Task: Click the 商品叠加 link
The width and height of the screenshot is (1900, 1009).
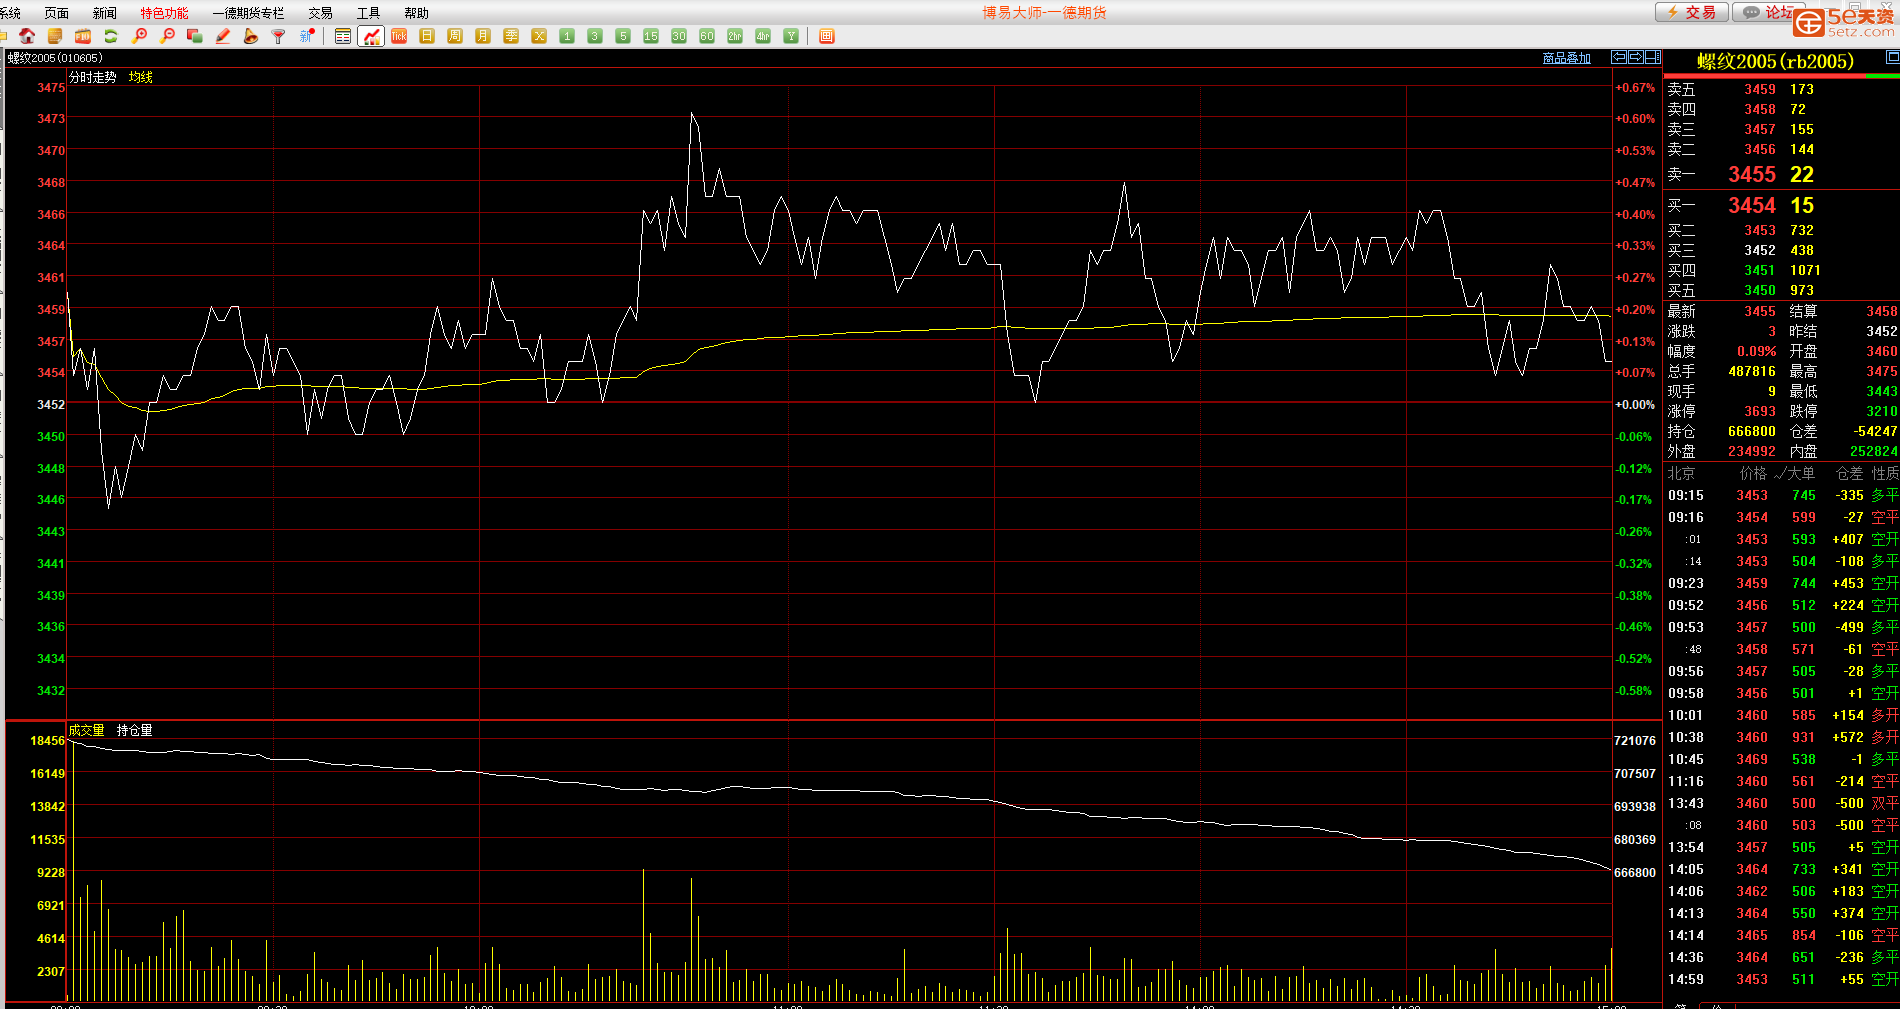Action: pos(1566,58)
